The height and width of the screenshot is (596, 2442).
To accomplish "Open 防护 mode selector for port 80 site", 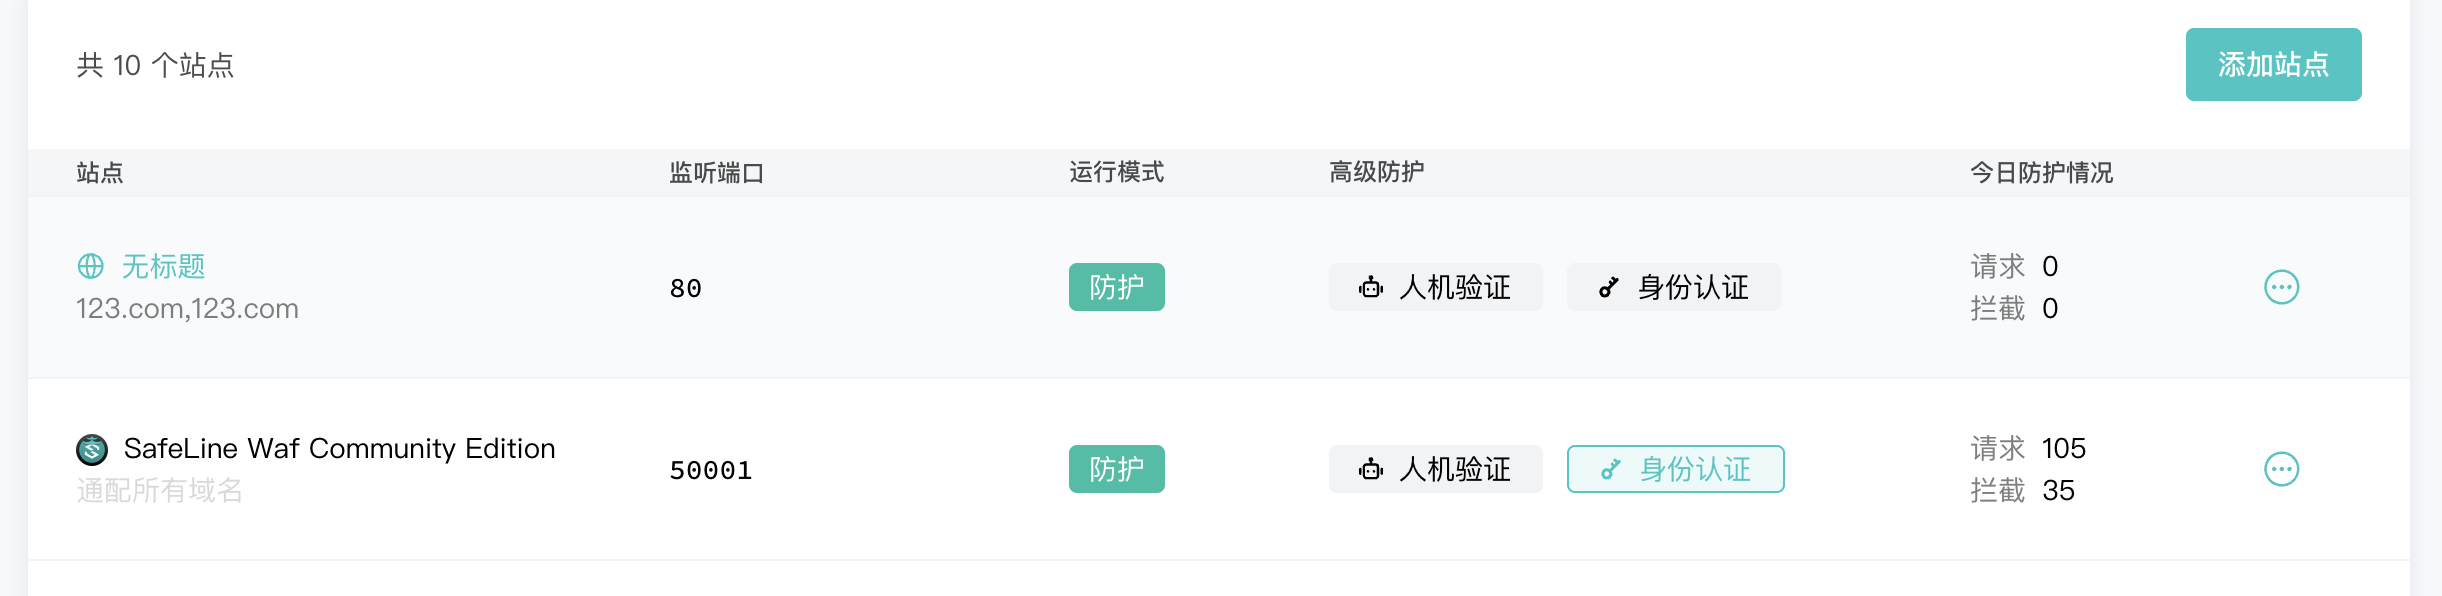I will pos(1116,287).
